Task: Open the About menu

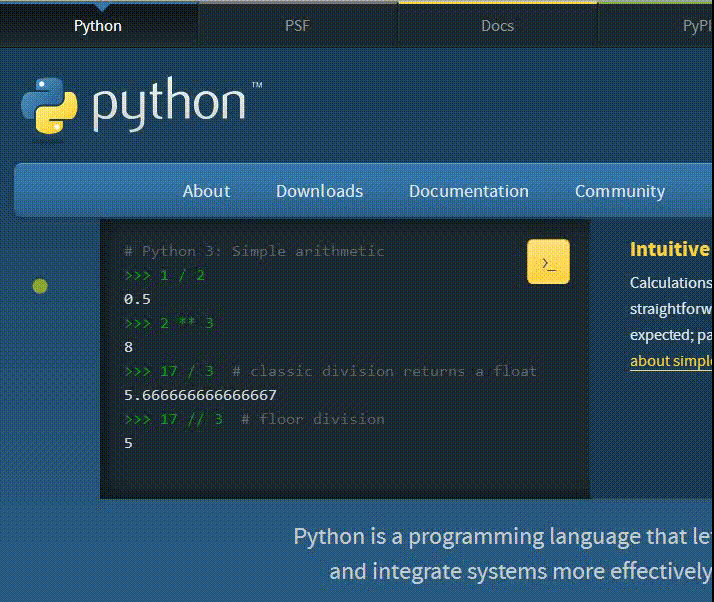Action: (x=206, y=191)
